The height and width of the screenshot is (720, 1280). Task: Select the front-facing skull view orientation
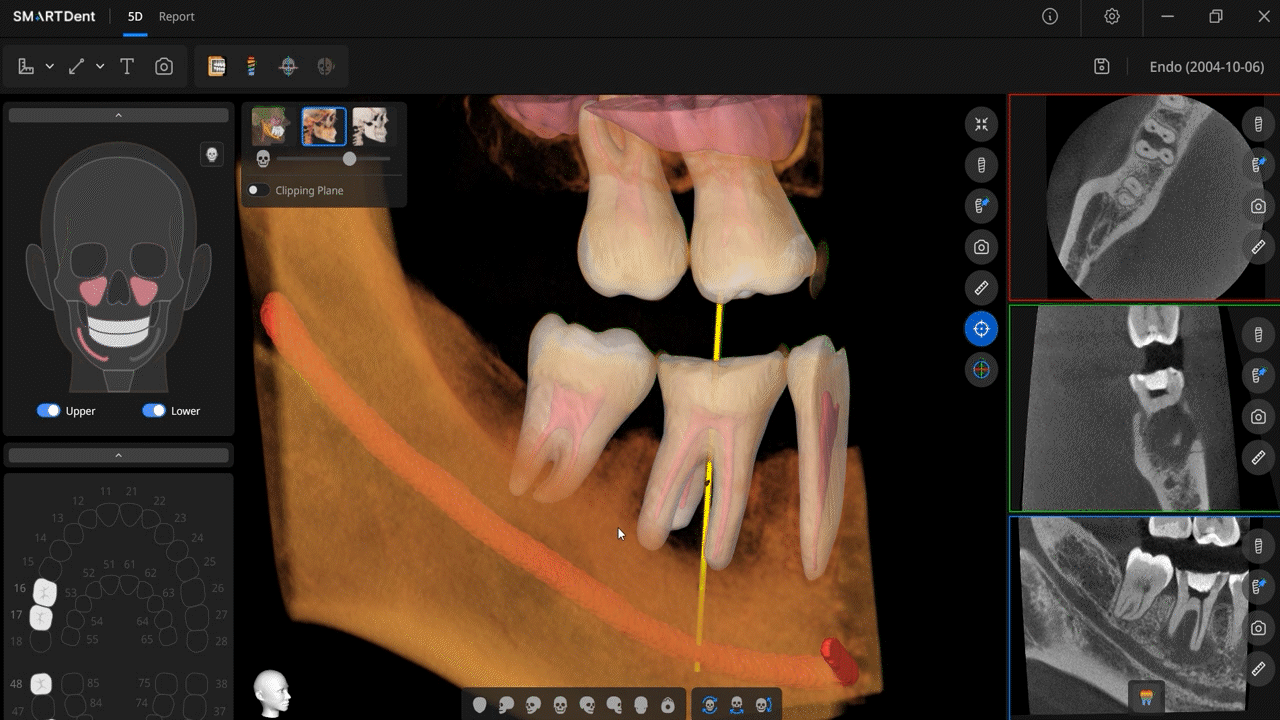[560, 705]
